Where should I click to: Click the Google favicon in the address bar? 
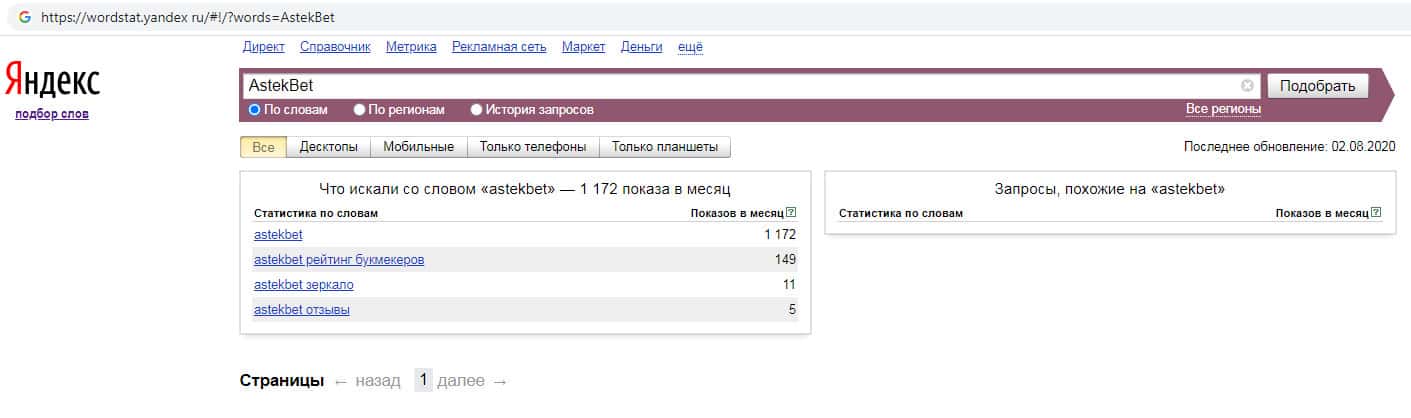coord(25,17)
